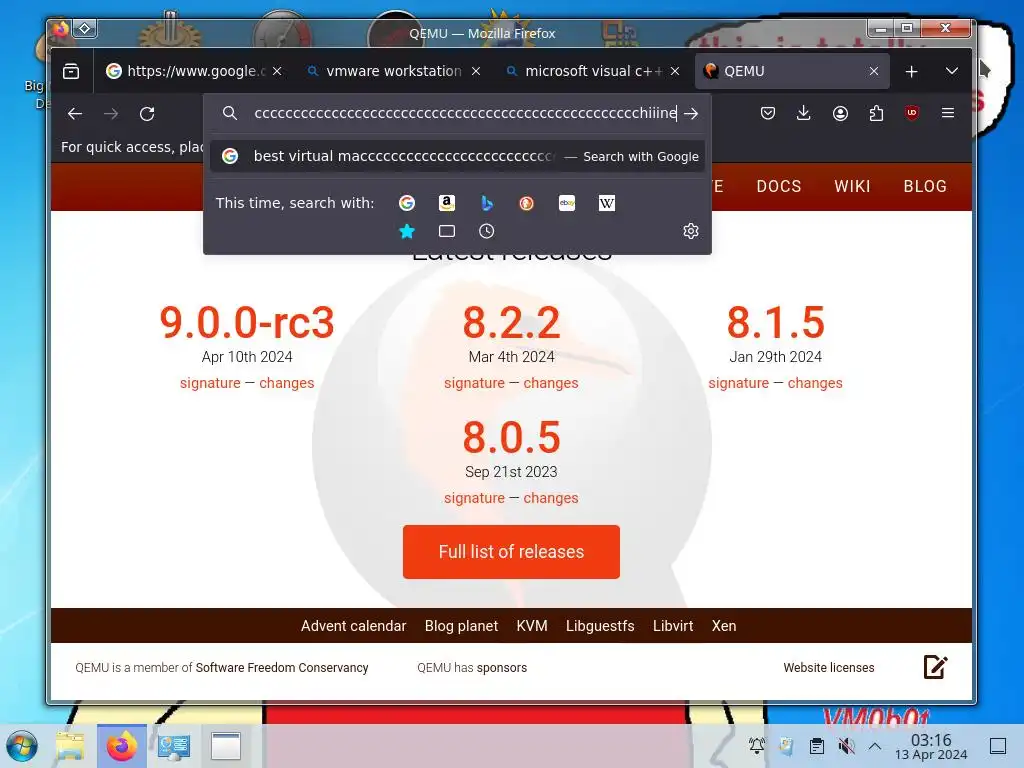The height and width of the screenshot is (768, 1024).
Task: Open Firefox account icon
Action: click(x=840, y=113)
